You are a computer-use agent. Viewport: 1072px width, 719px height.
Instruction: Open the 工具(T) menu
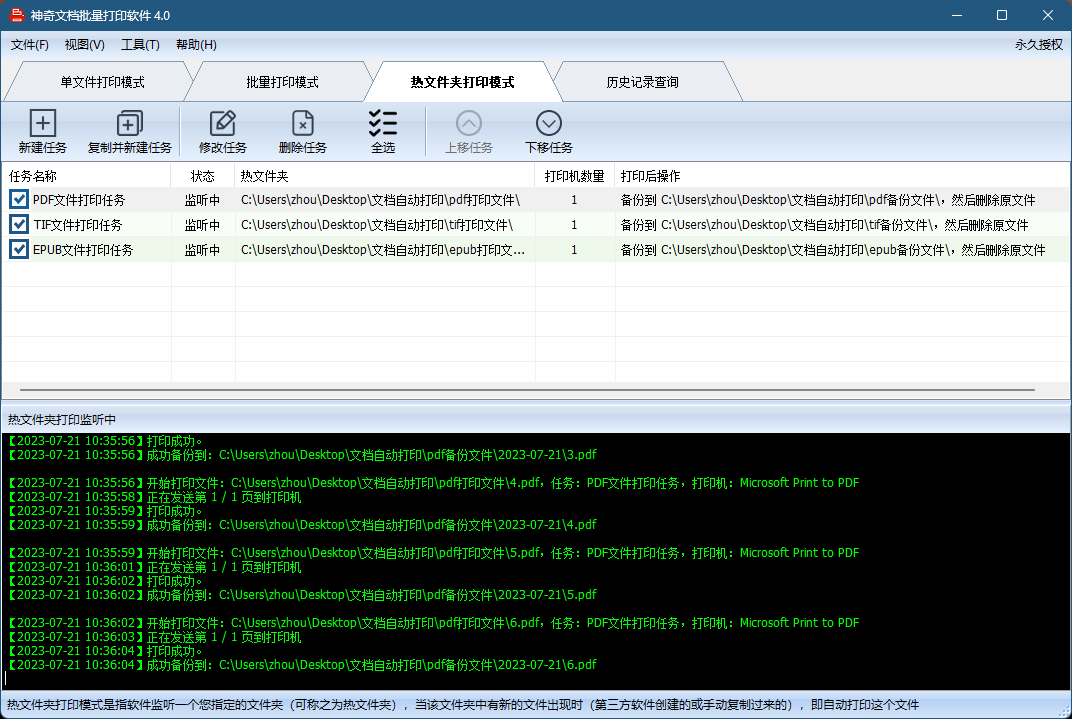point(140,44)
